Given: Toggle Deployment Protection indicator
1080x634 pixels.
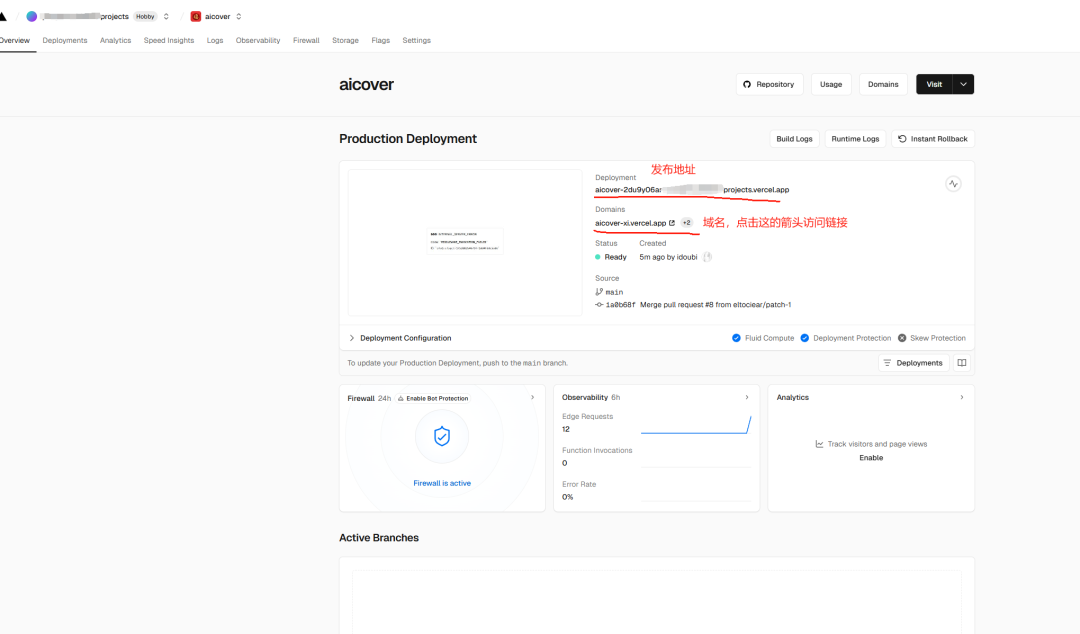Looking at the screenshot, I should [x=805, y=338].
